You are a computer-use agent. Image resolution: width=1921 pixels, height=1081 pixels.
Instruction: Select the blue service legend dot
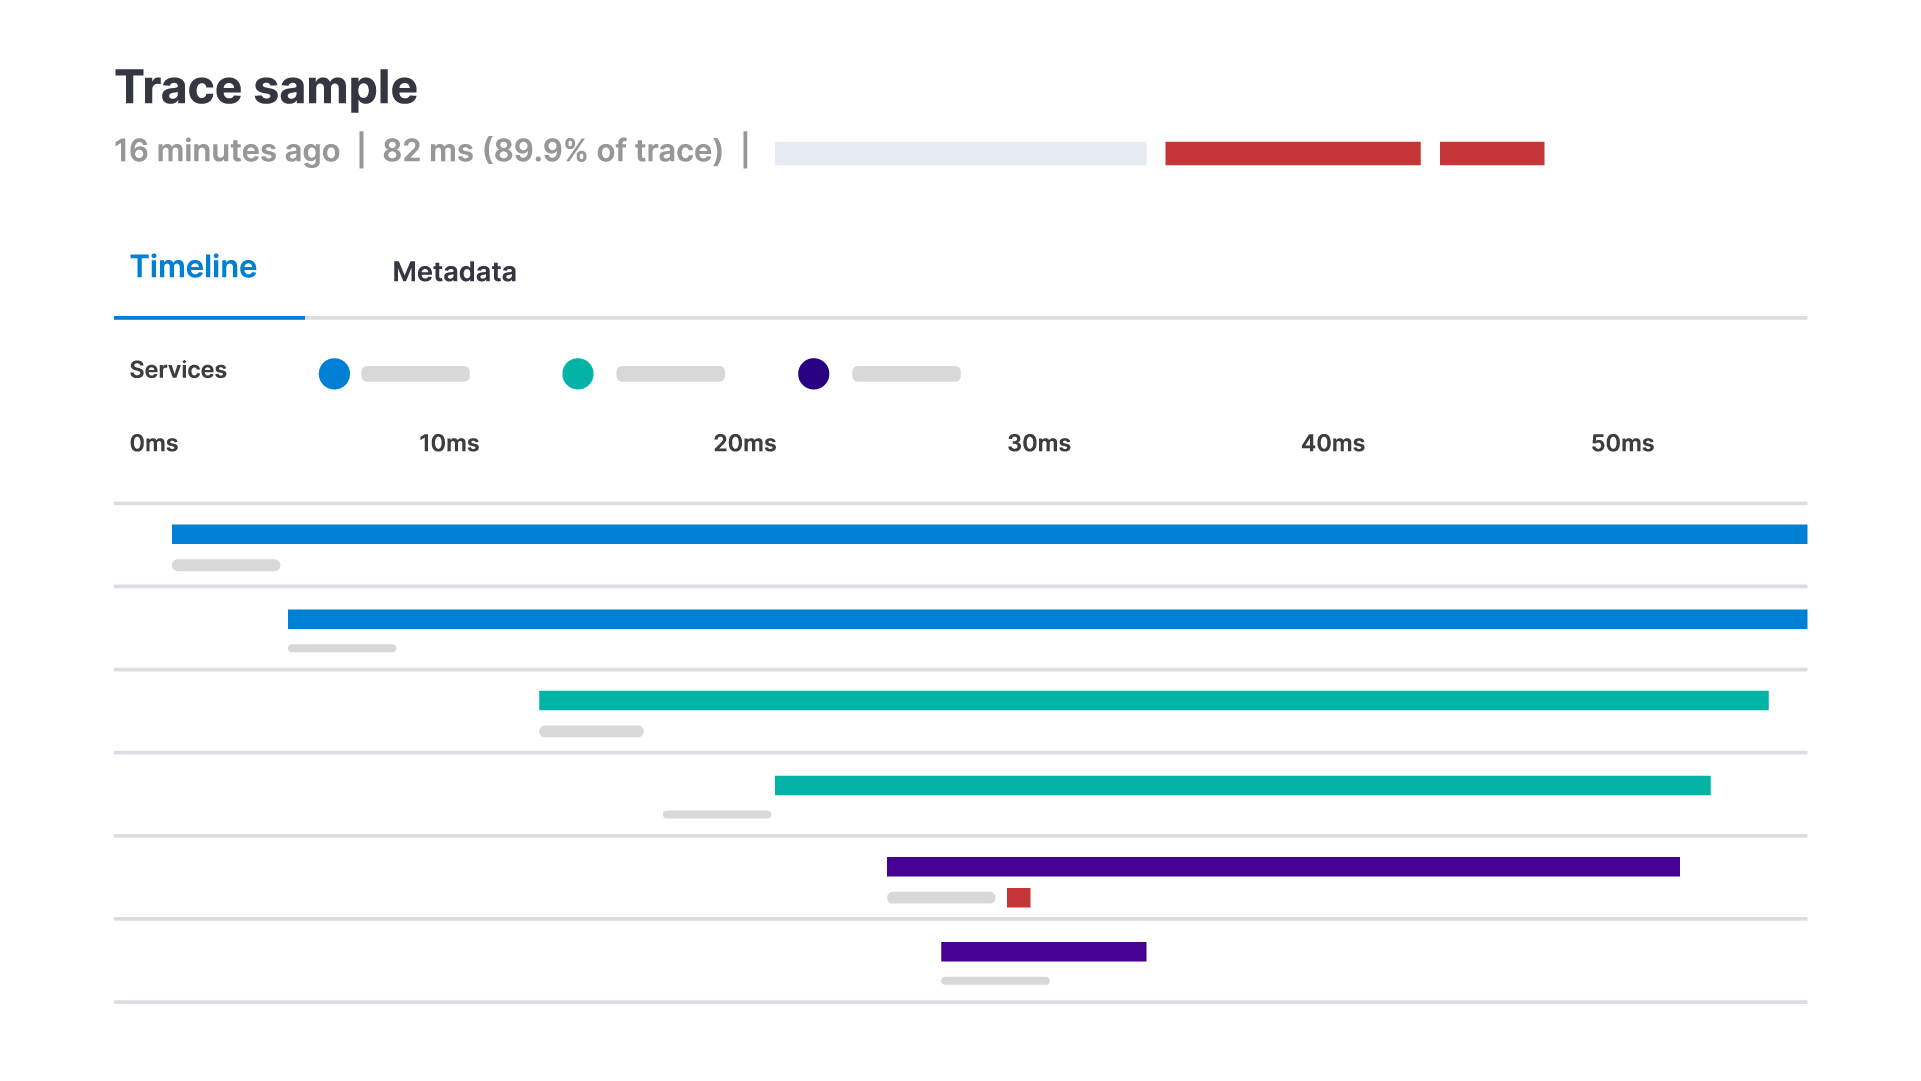[335, 373]
